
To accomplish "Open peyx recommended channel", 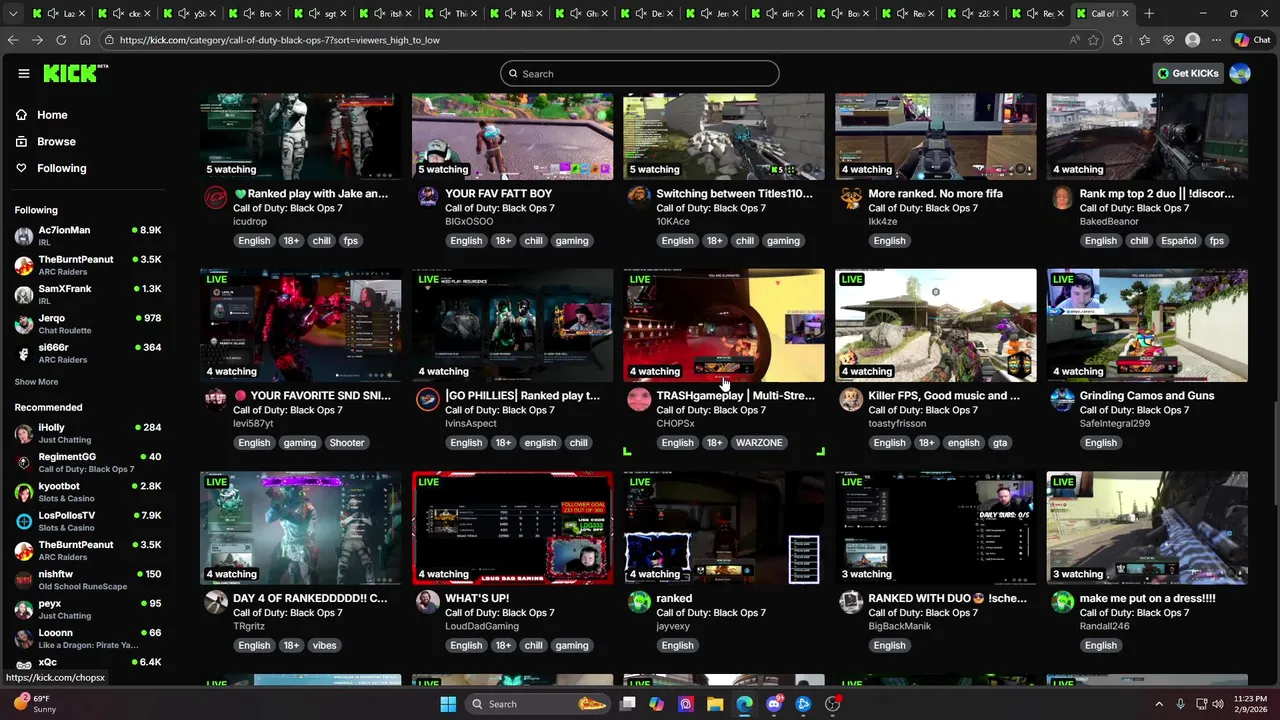I will tap(88, 609).
